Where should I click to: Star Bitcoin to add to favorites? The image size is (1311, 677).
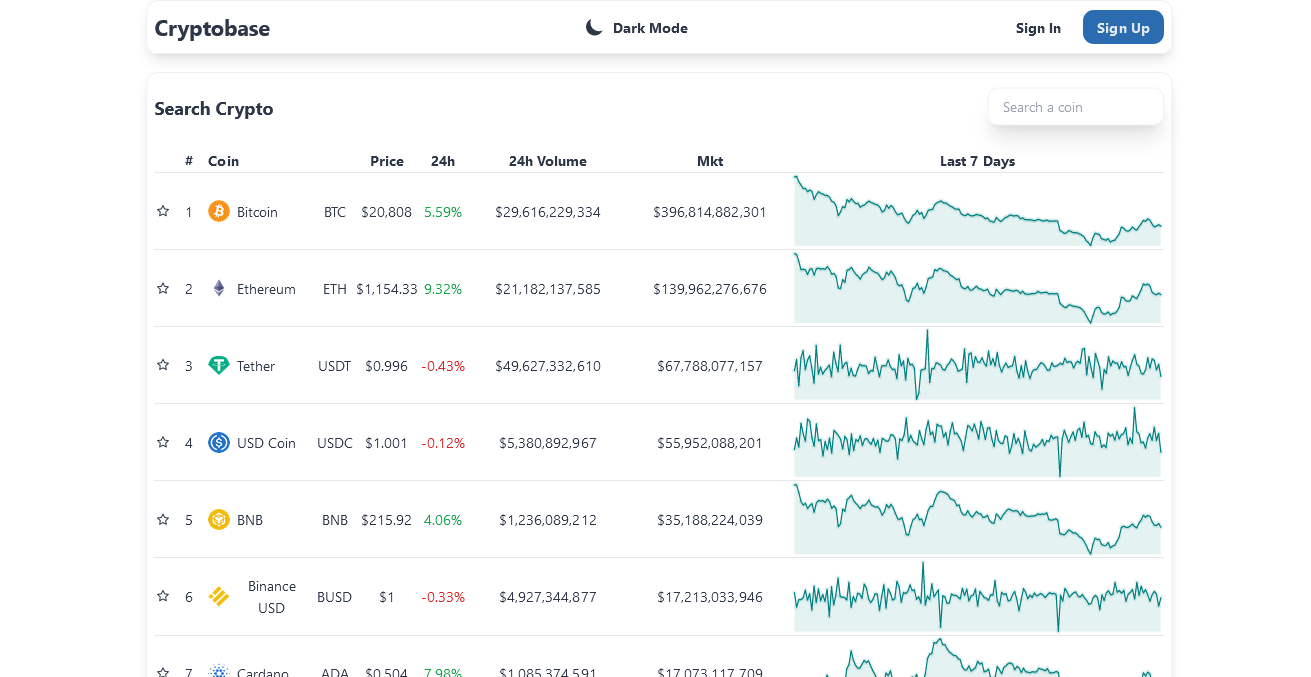(x=163, y=211)
